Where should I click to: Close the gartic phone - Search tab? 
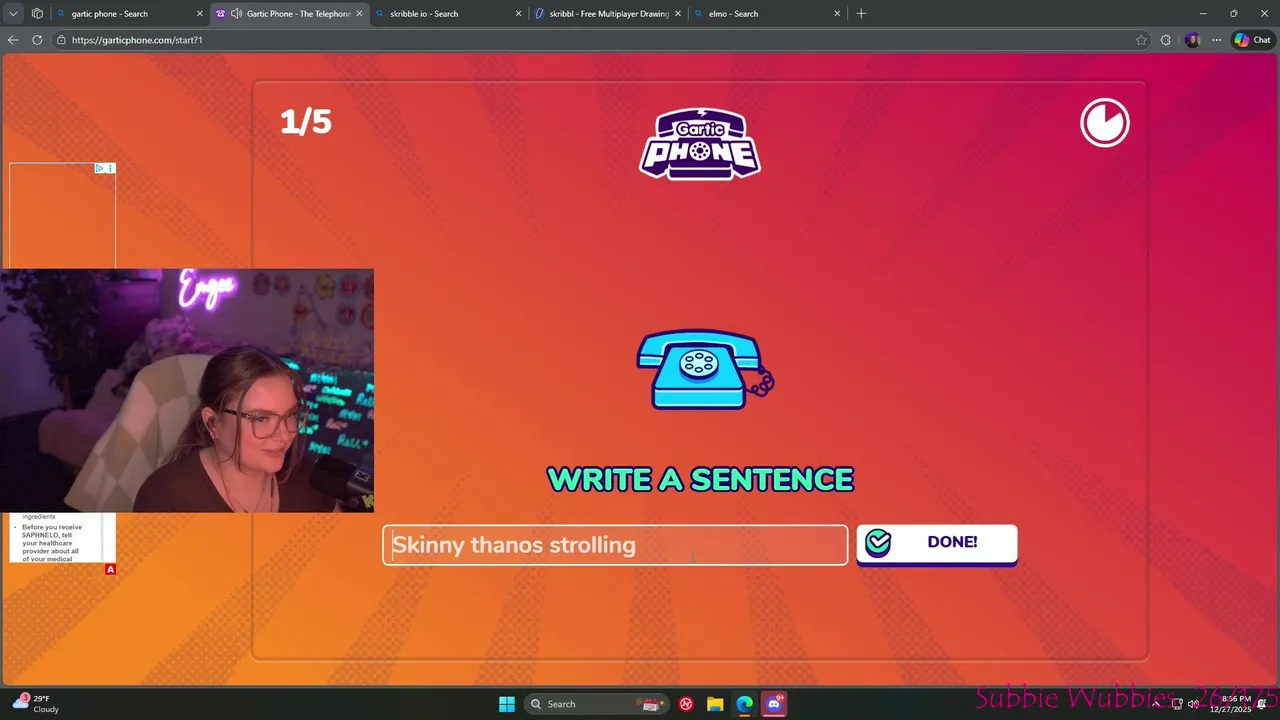point(200,14)
